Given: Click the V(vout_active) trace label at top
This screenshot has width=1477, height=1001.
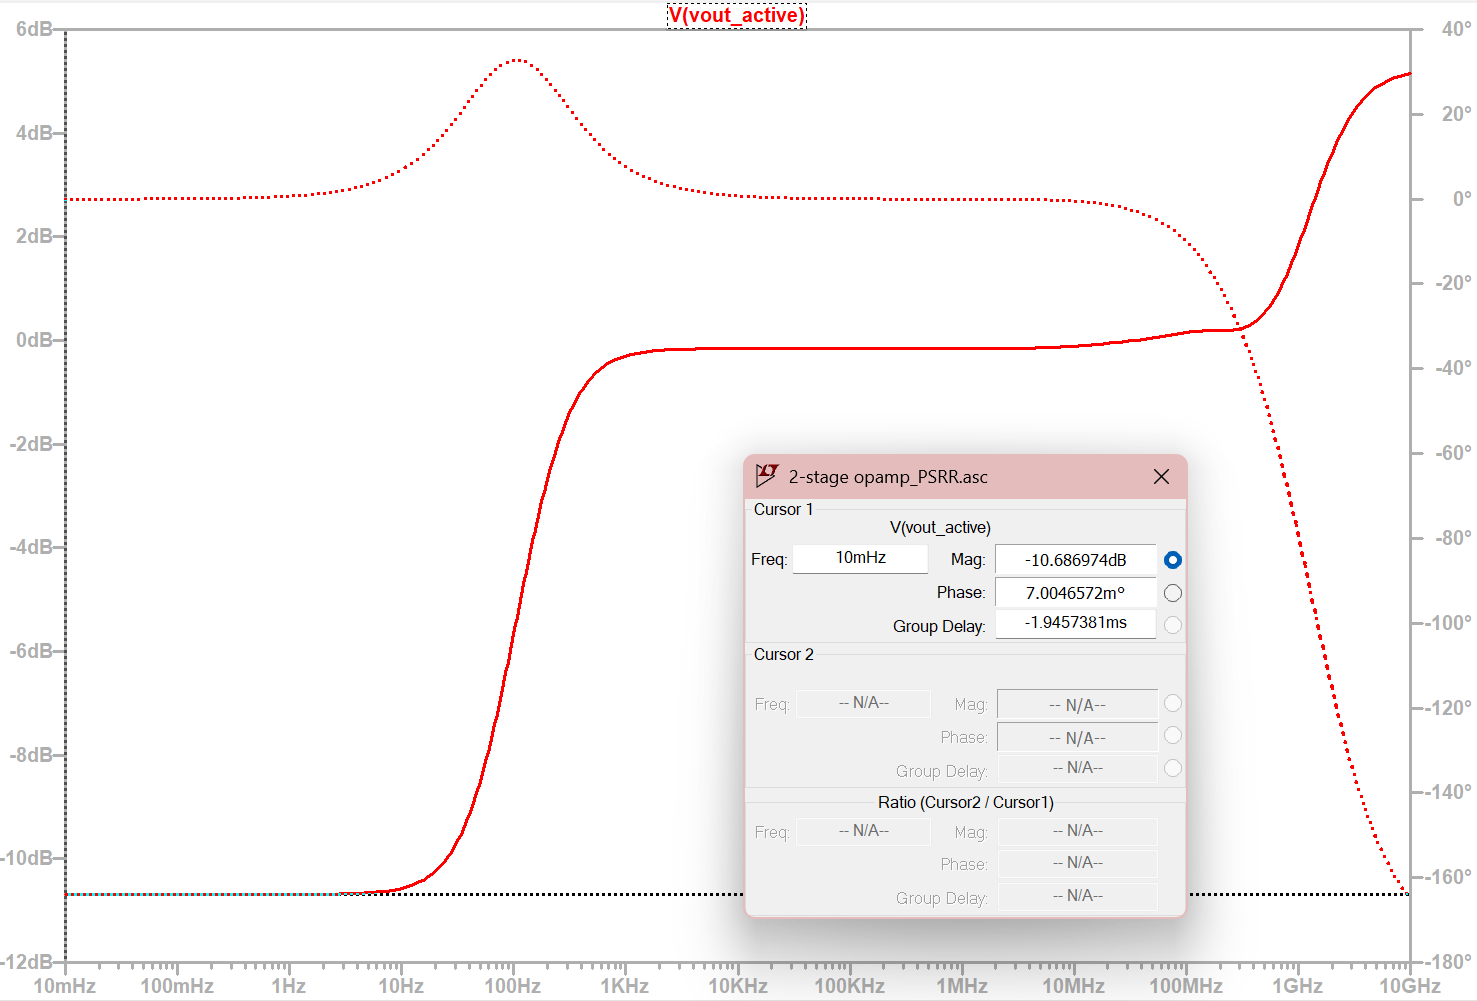Looking at the screenshot, I should click(x=737, y=15).
